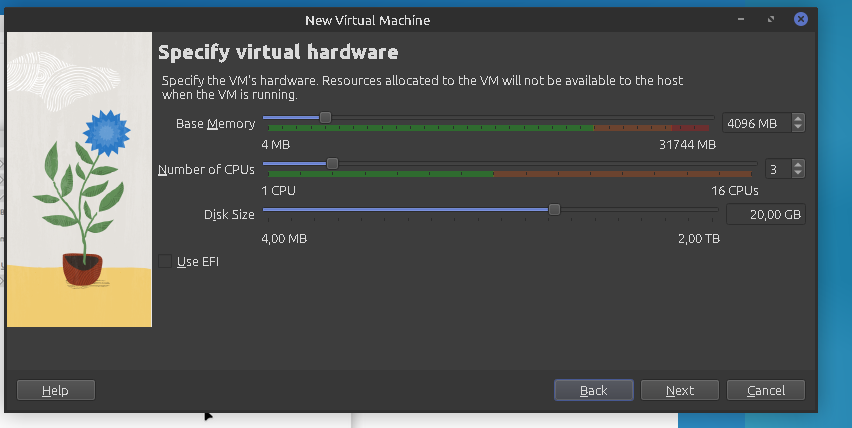The height and width of the screenshot is (428, 852).
Task: Select the Disk Size slider handle
Action: tap(554, 209)
